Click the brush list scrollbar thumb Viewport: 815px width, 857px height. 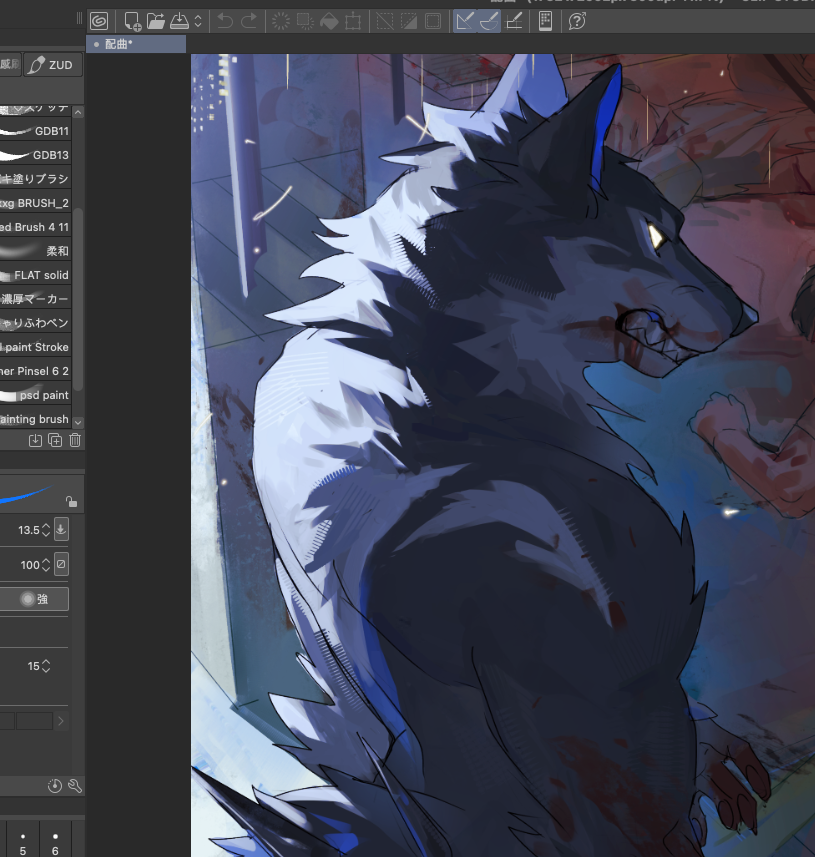(x=78, y=299)
